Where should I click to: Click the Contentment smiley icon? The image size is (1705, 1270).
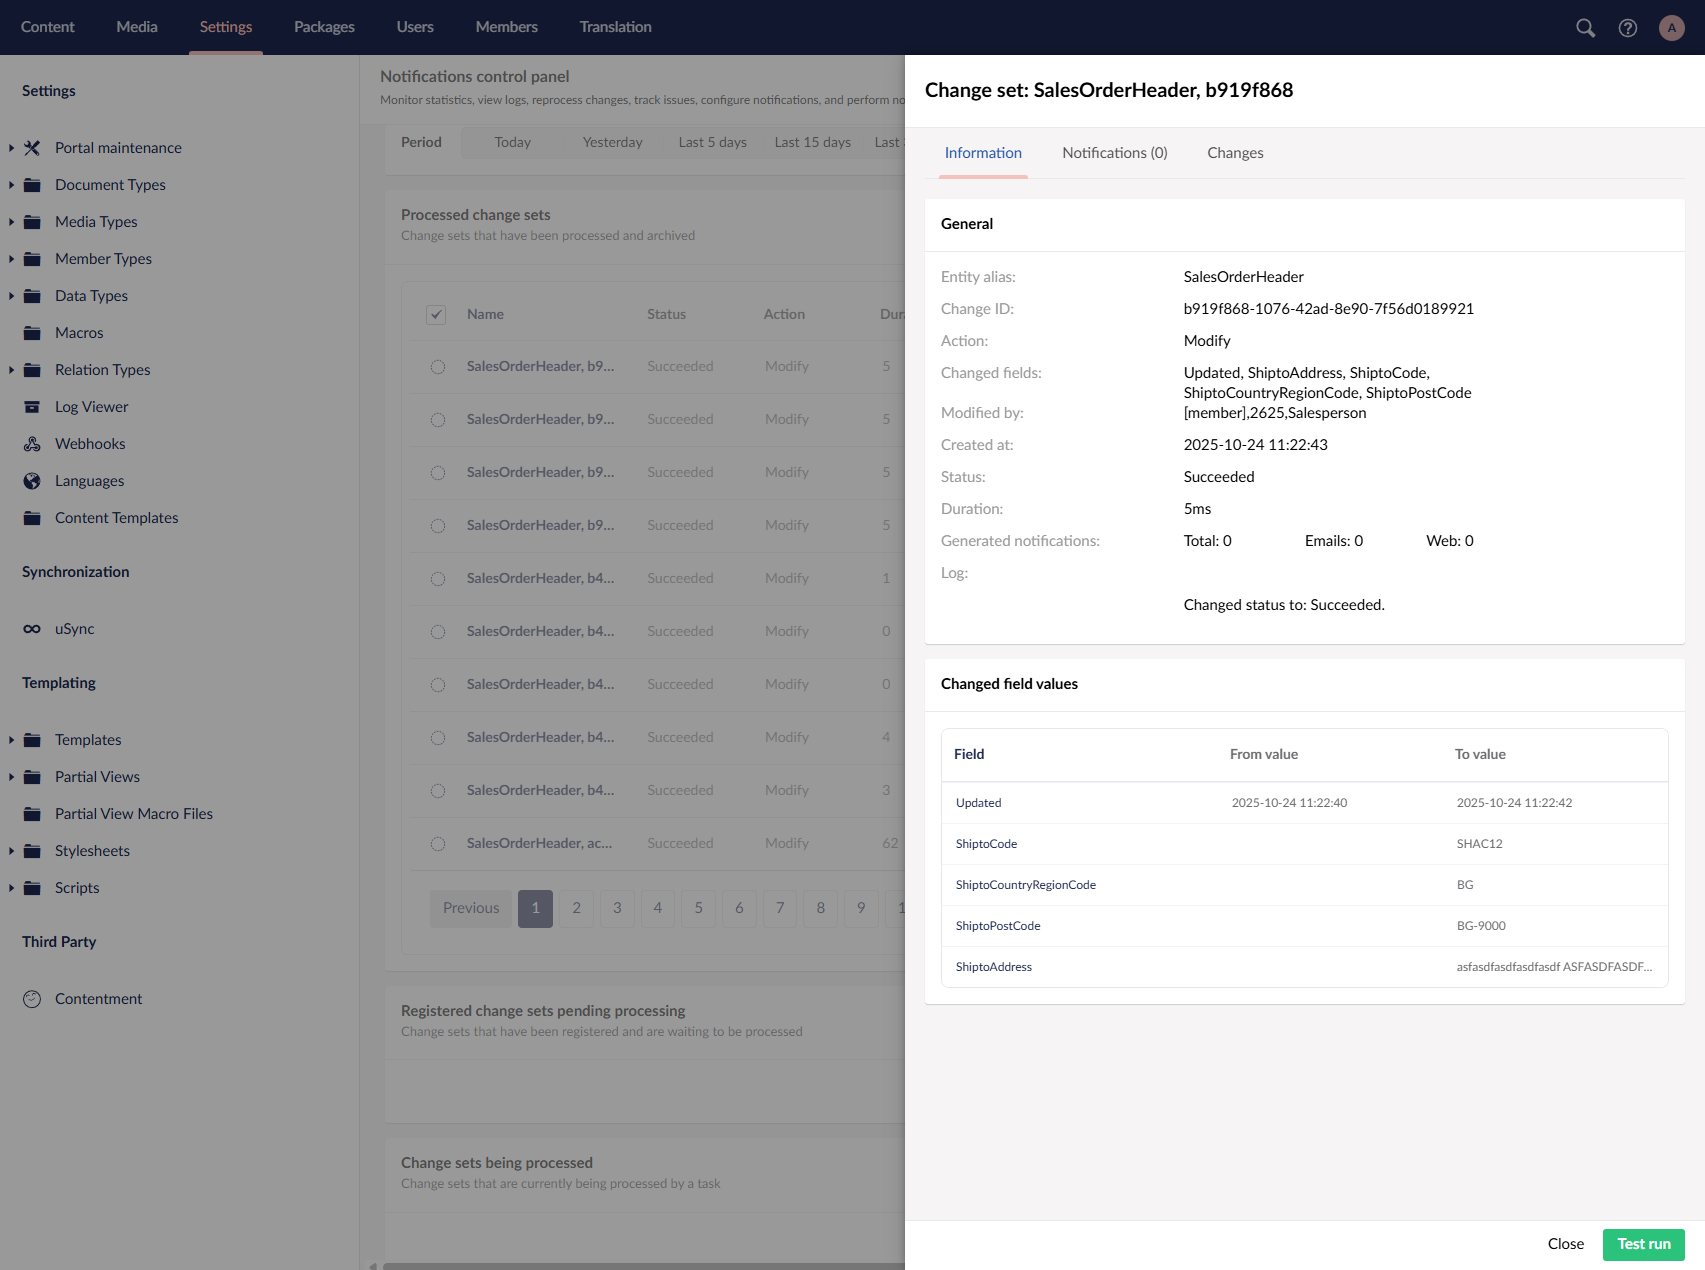(x=32, y=999)
